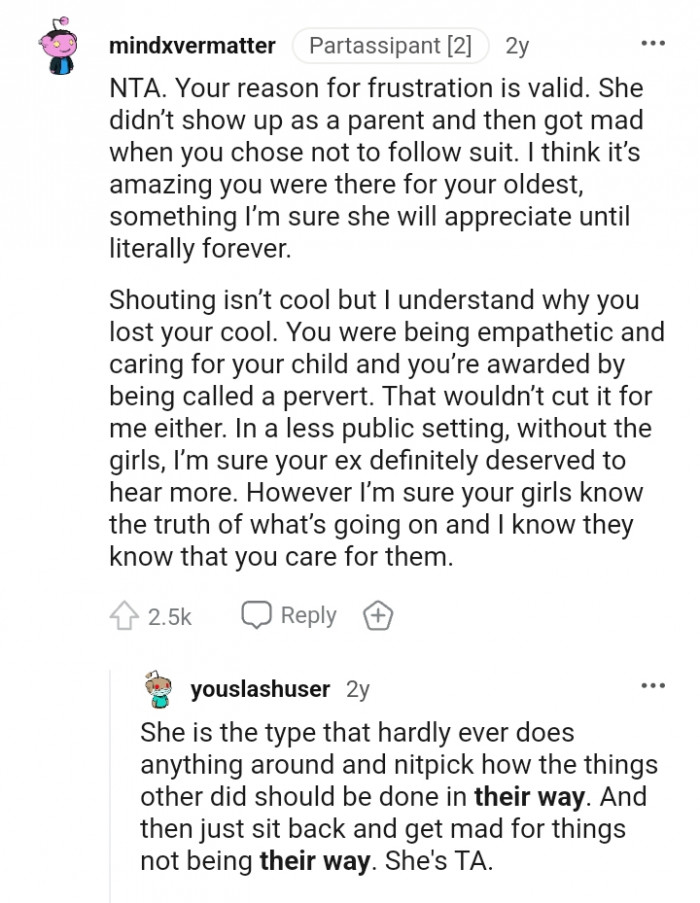
Task: Open the award plus icon on the comment
Action: 377,616
